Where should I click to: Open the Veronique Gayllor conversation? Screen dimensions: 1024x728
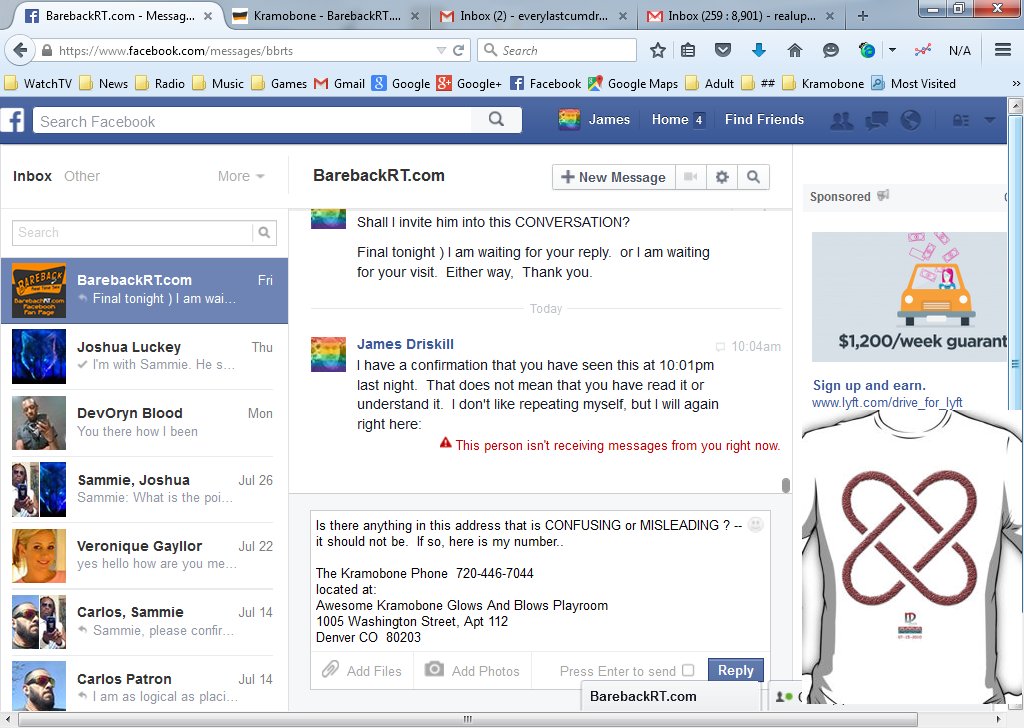[x=144, y=555]
